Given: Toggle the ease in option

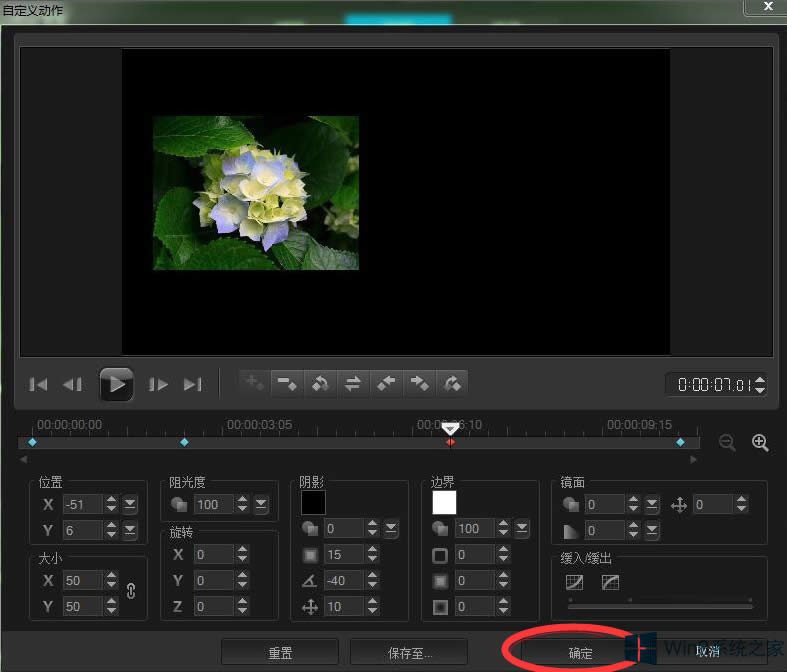Looking at the screenshot, I should 574,582.
